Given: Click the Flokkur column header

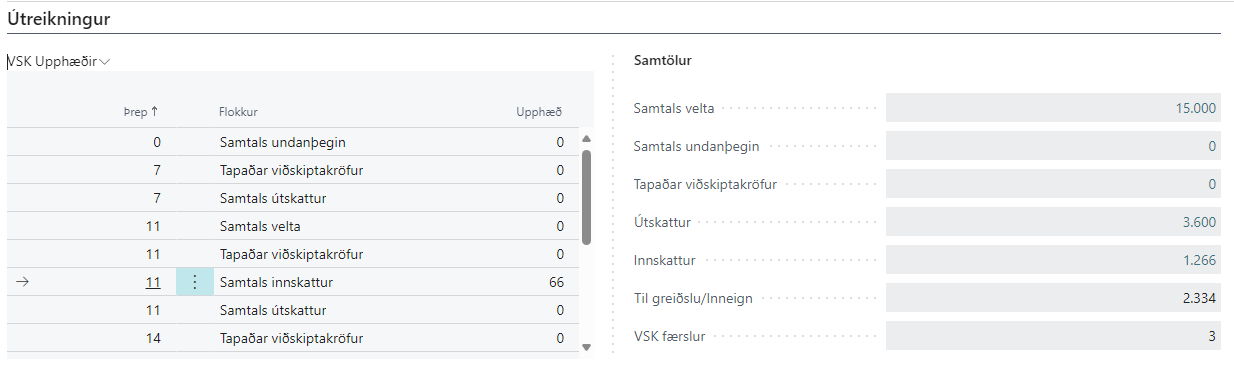Looking at the screenshot, I should (239, 112).
